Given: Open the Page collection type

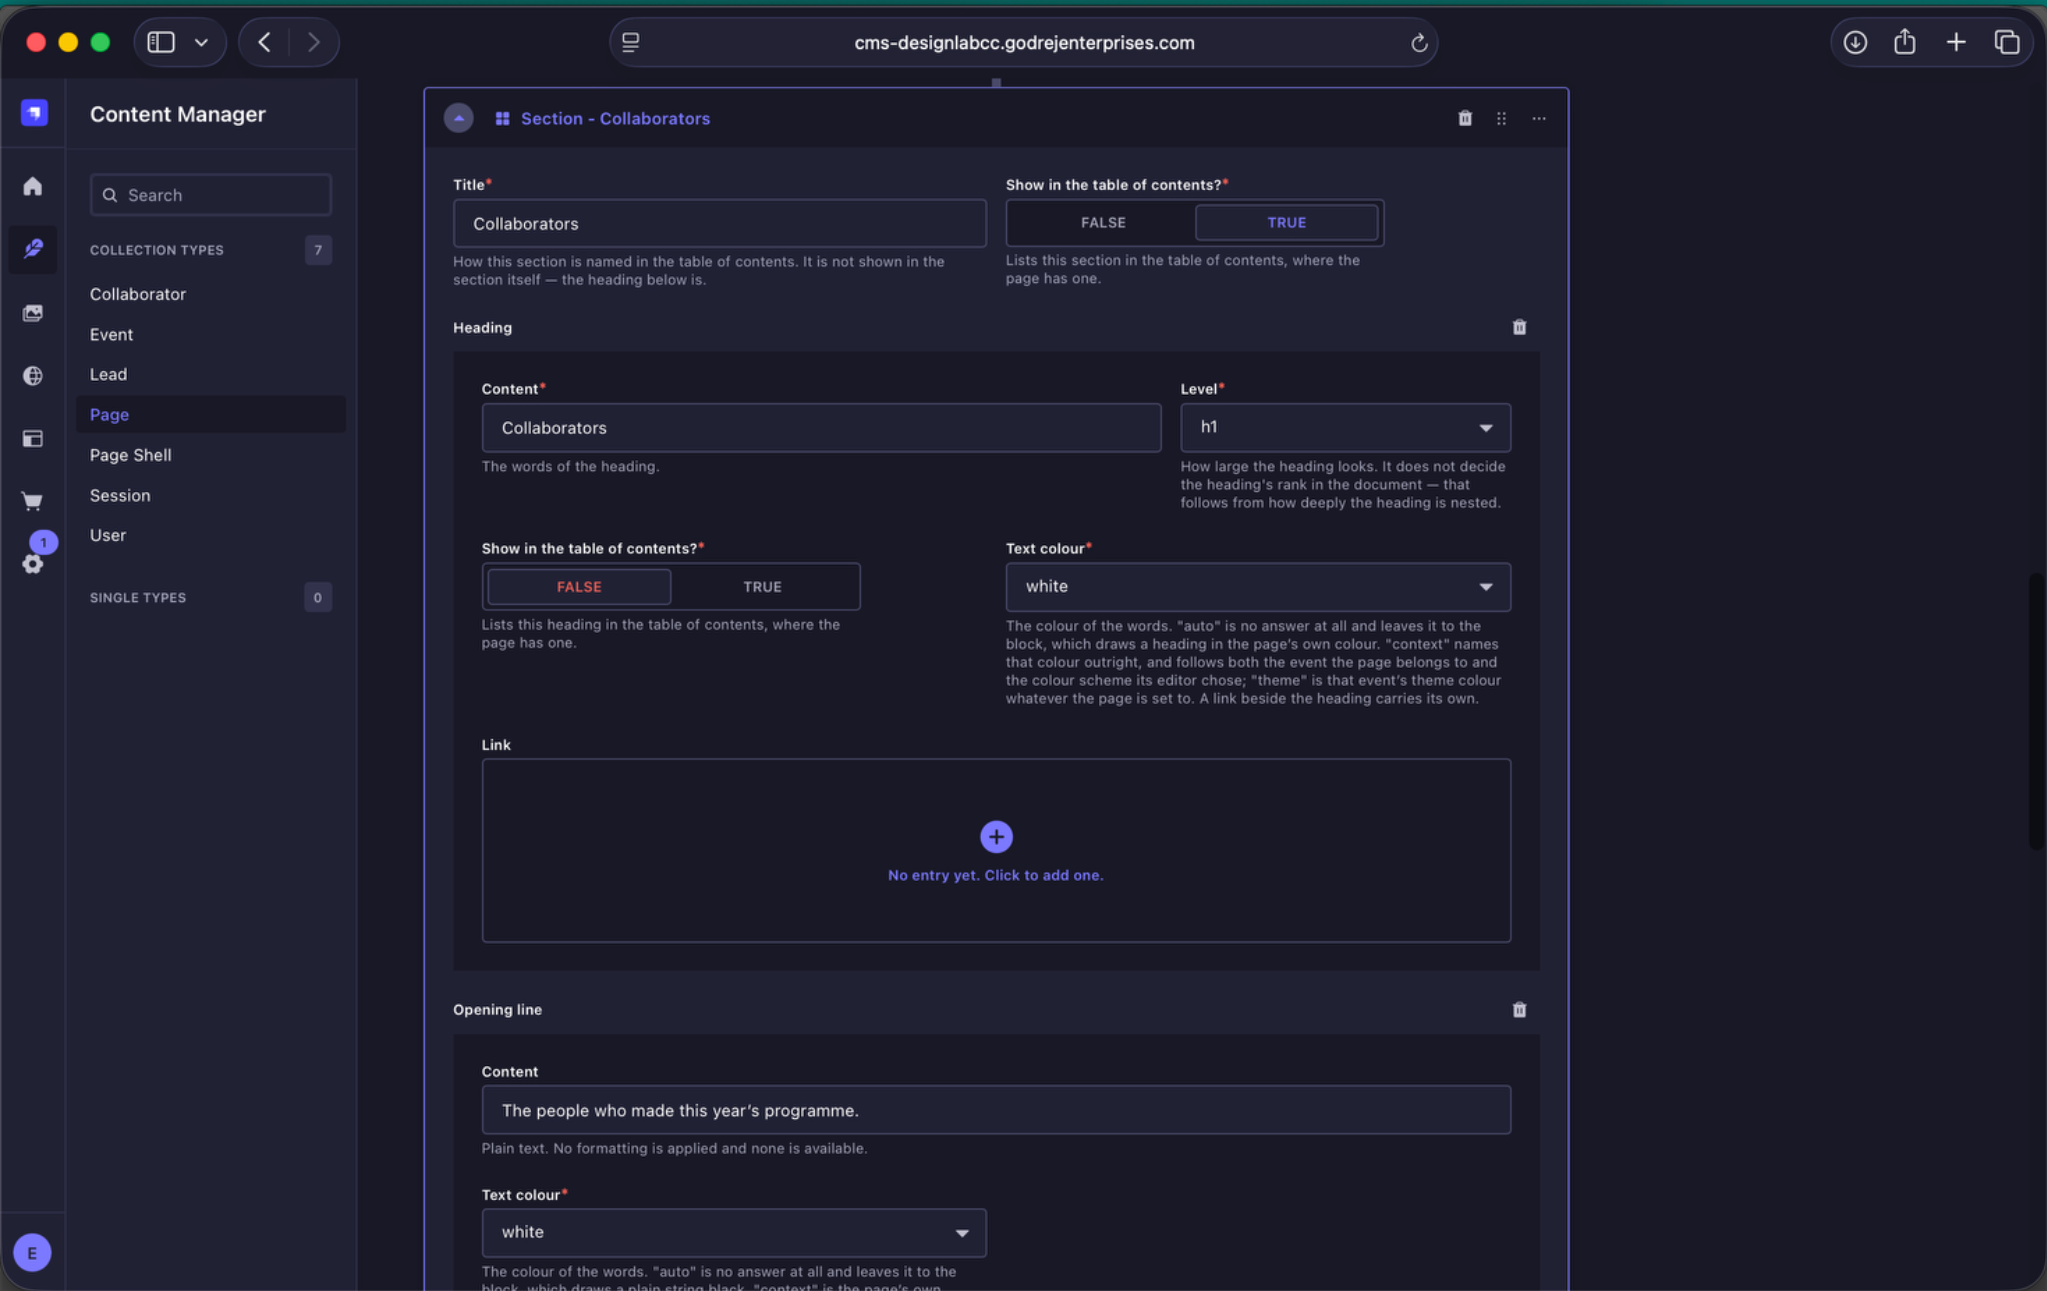Looking at the screenshot, I should (211, 414).
